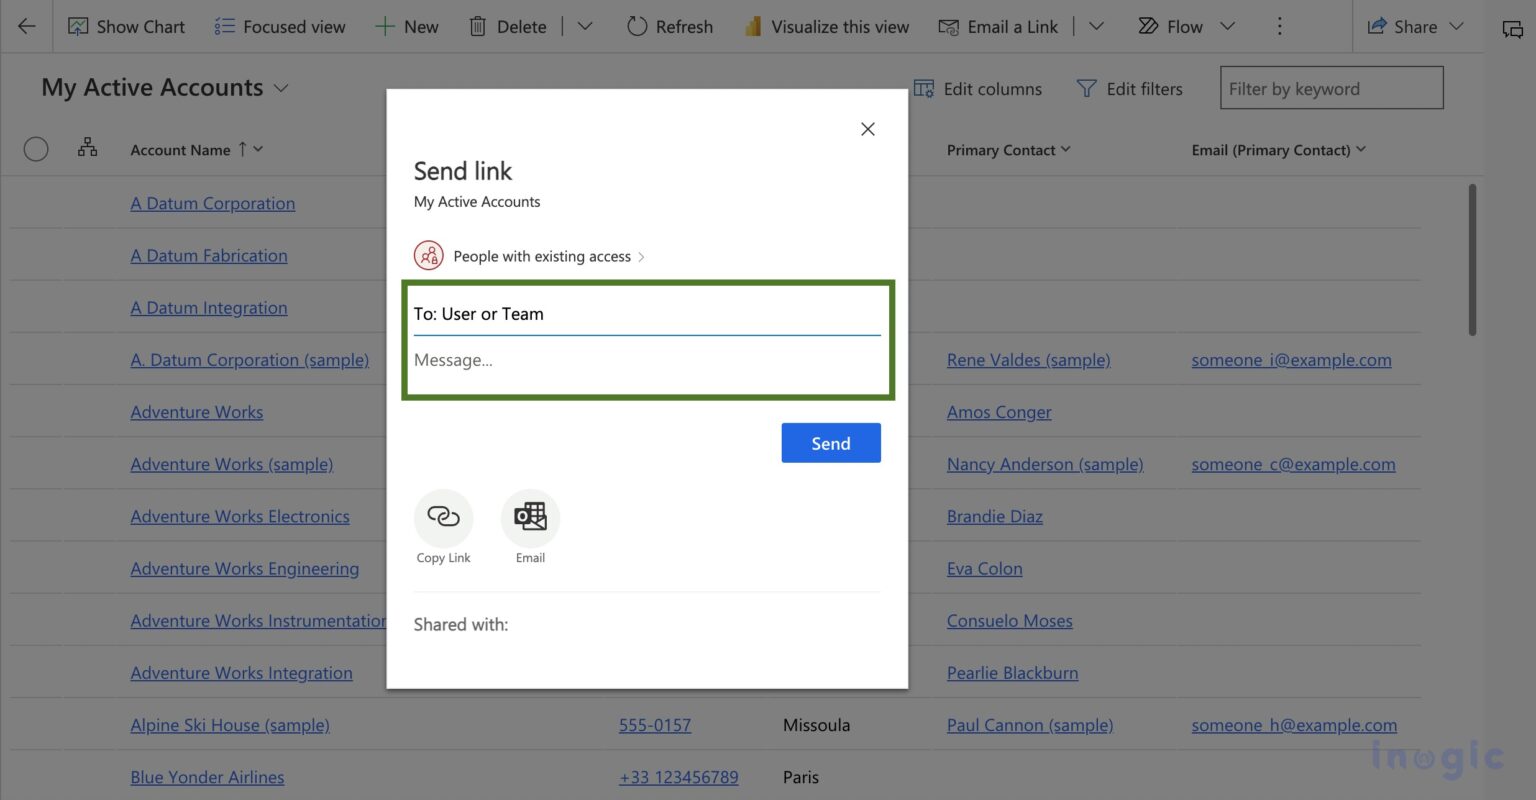This screenshot has height=800, width=1536.
Task: Click the select-all records circle
Action: [36, 148]
